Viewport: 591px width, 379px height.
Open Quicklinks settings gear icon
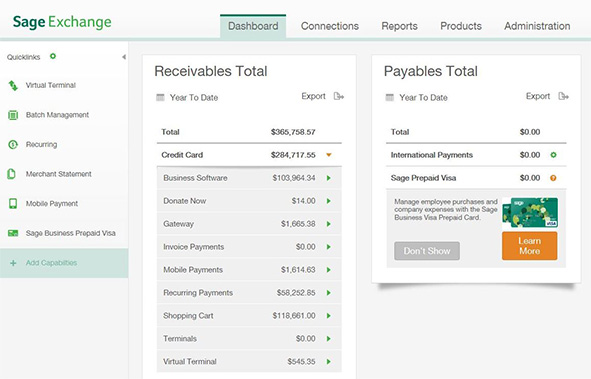pyautogui.click(x=53, y=56)
